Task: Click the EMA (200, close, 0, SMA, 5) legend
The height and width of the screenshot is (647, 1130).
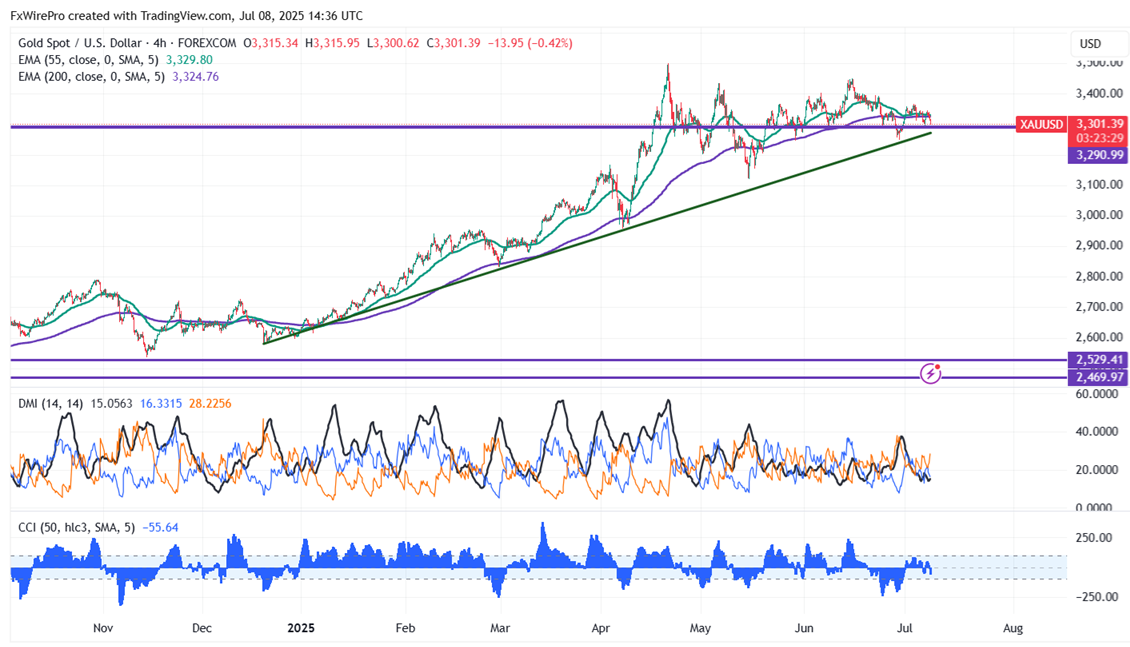Action: pyautogui.click(x=93, y=76)
